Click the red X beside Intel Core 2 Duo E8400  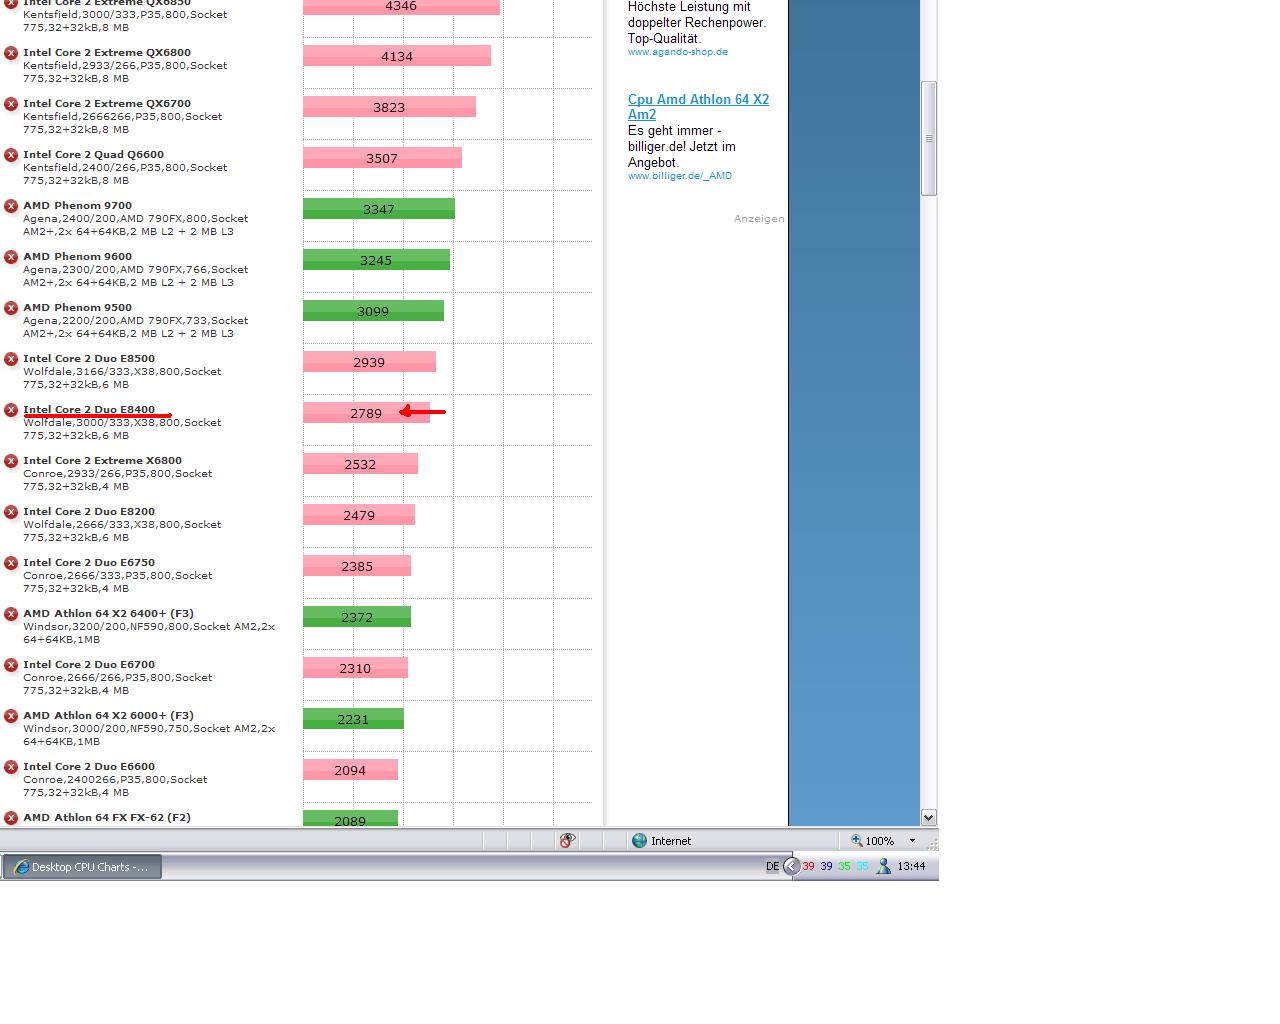point(11,410)
